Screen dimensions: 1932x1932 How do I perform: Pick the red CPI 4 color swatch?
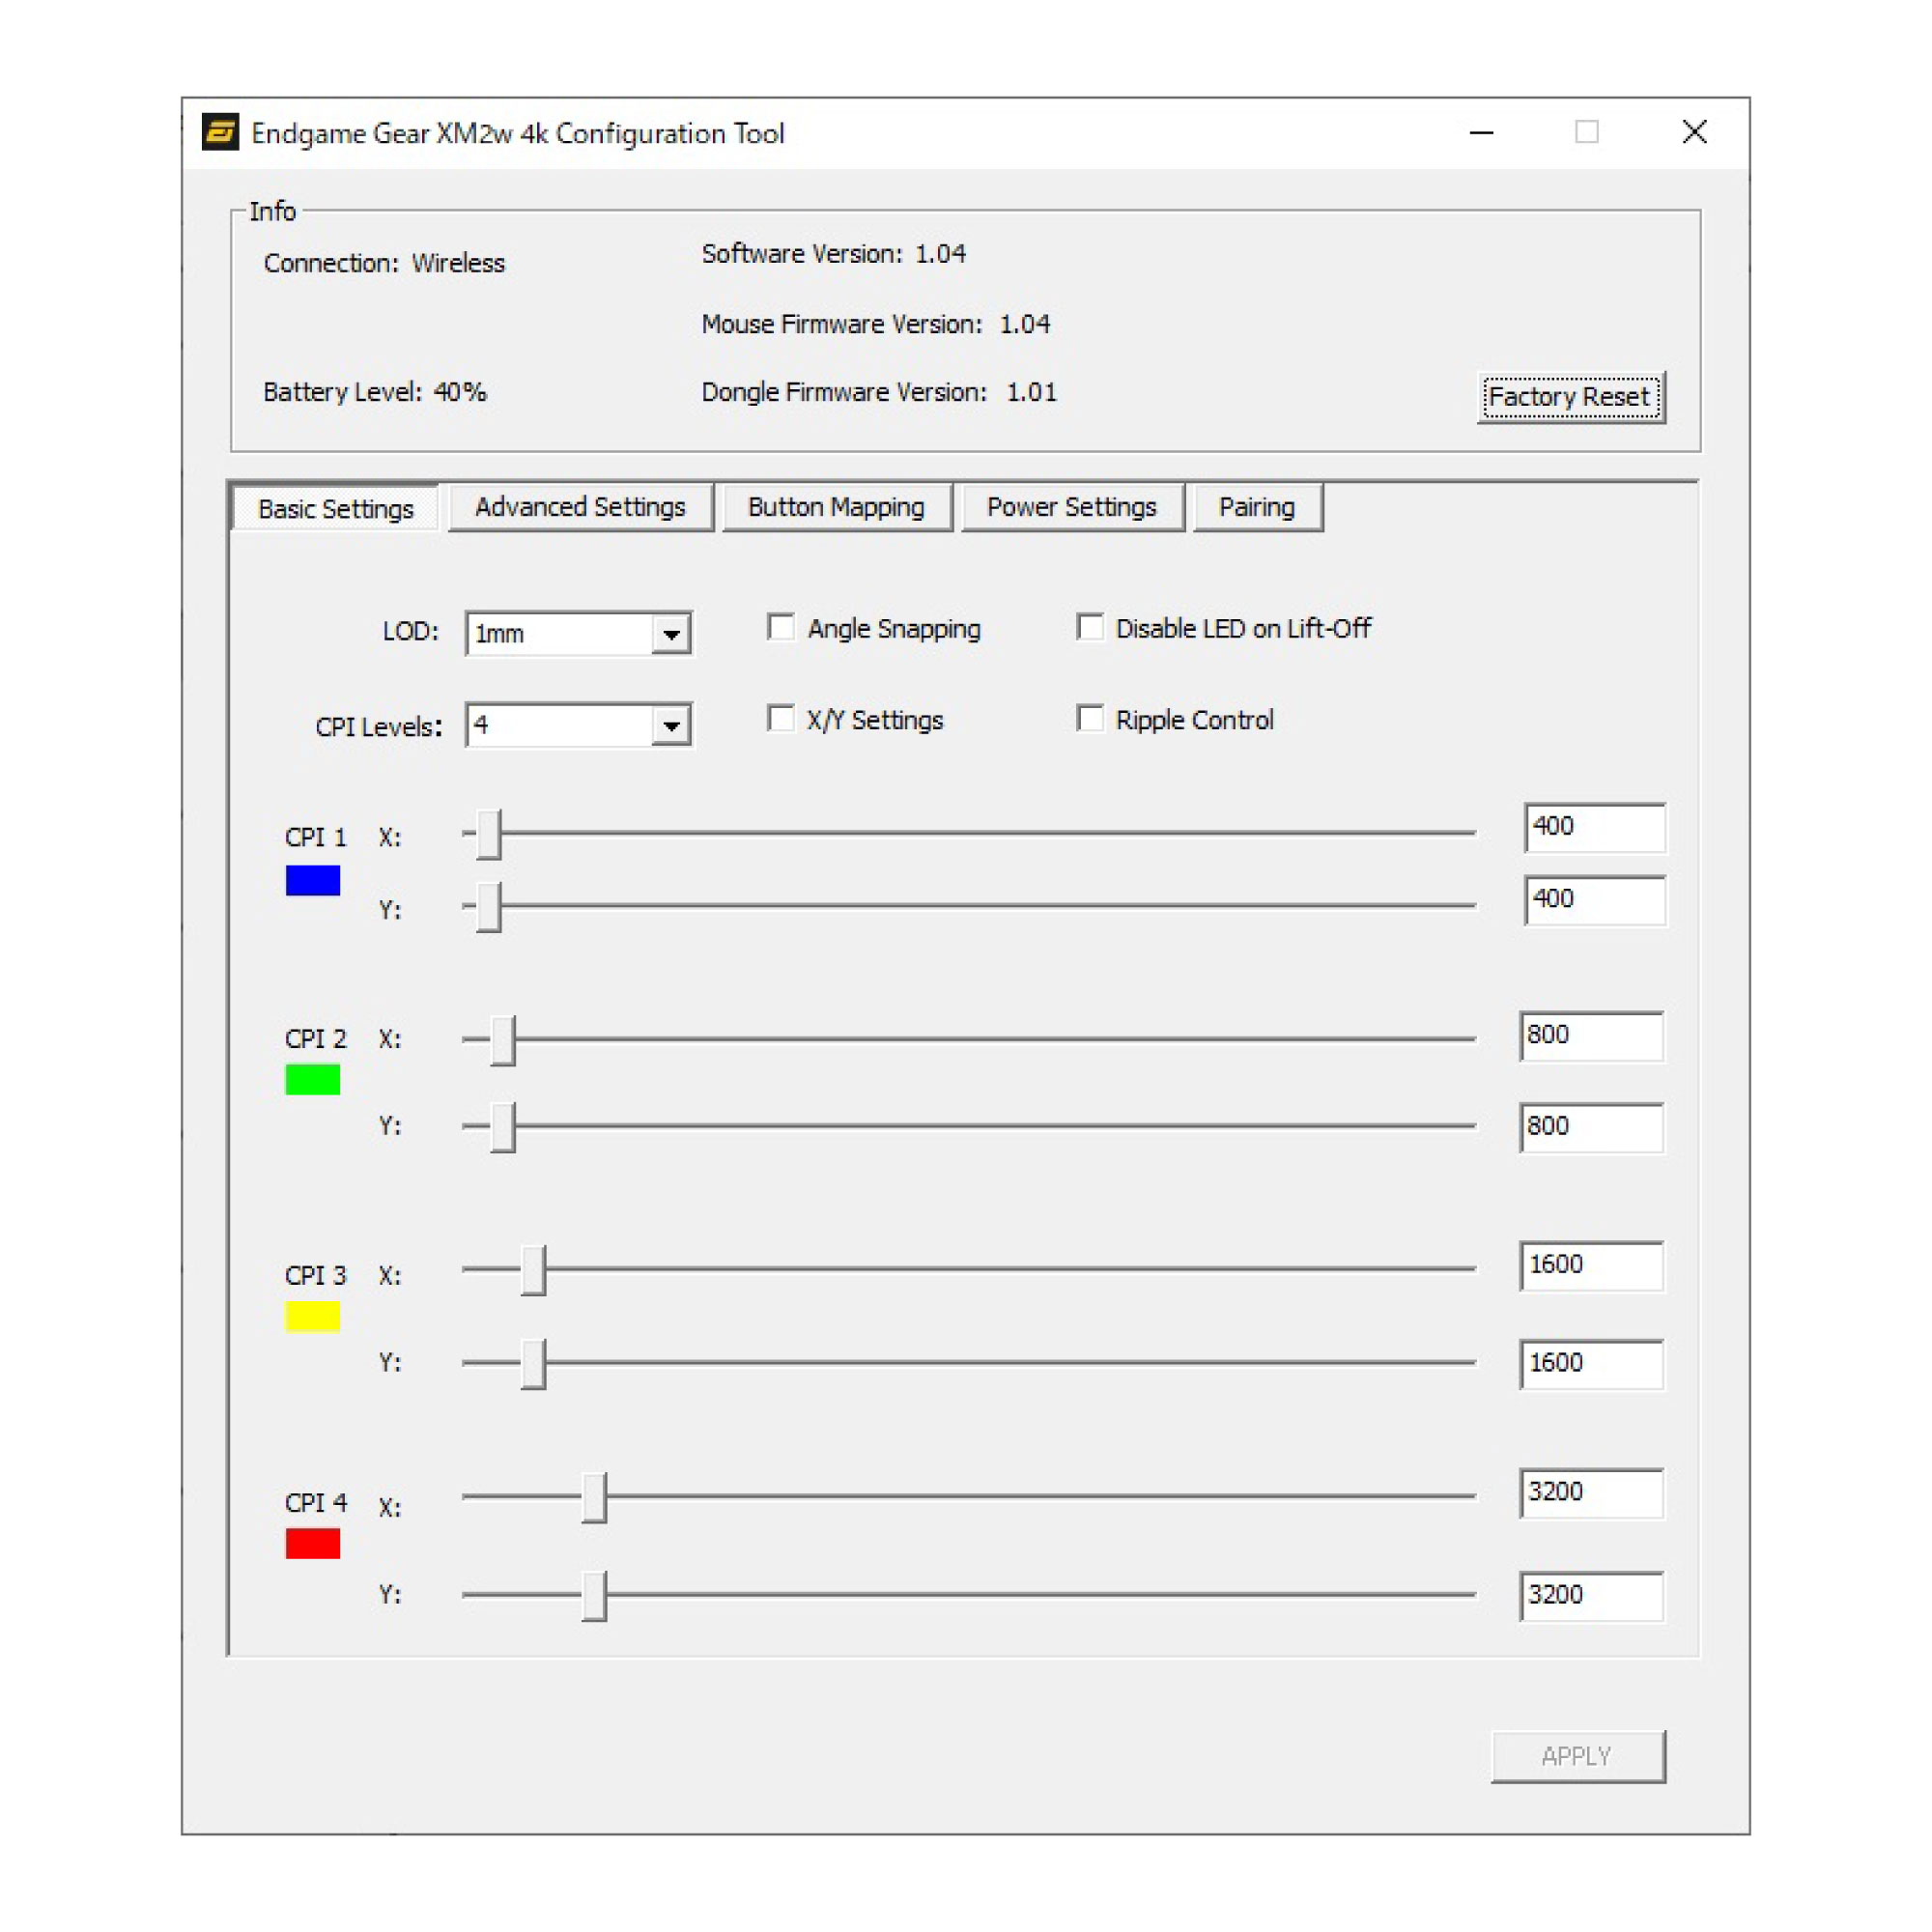(313, 1543)
